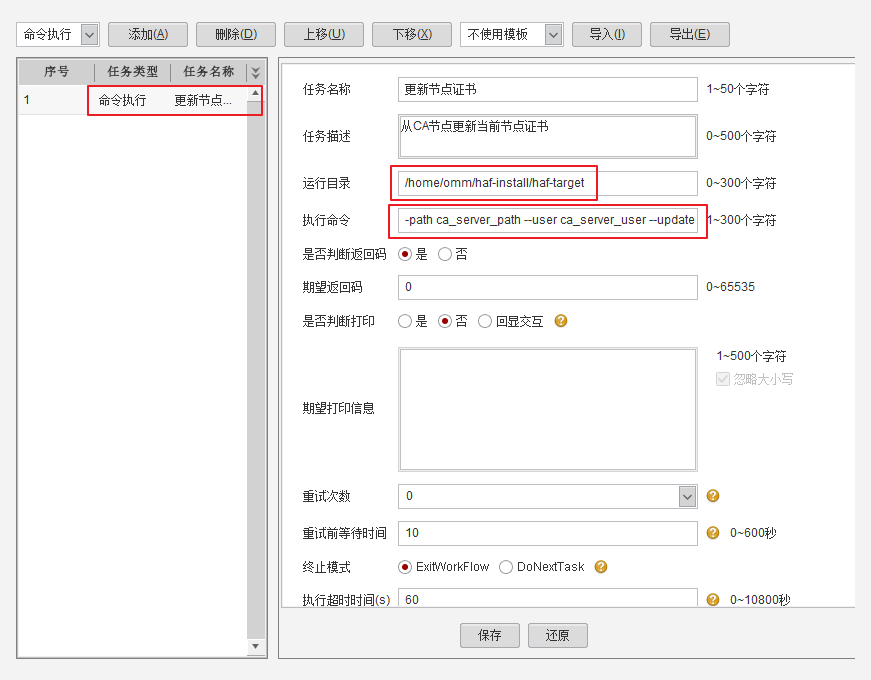The width and height of the screenshot is (871, 680).
Task: Click task list scrollbar up arrow
Action: pyautogui.click(x=255, y=93)
